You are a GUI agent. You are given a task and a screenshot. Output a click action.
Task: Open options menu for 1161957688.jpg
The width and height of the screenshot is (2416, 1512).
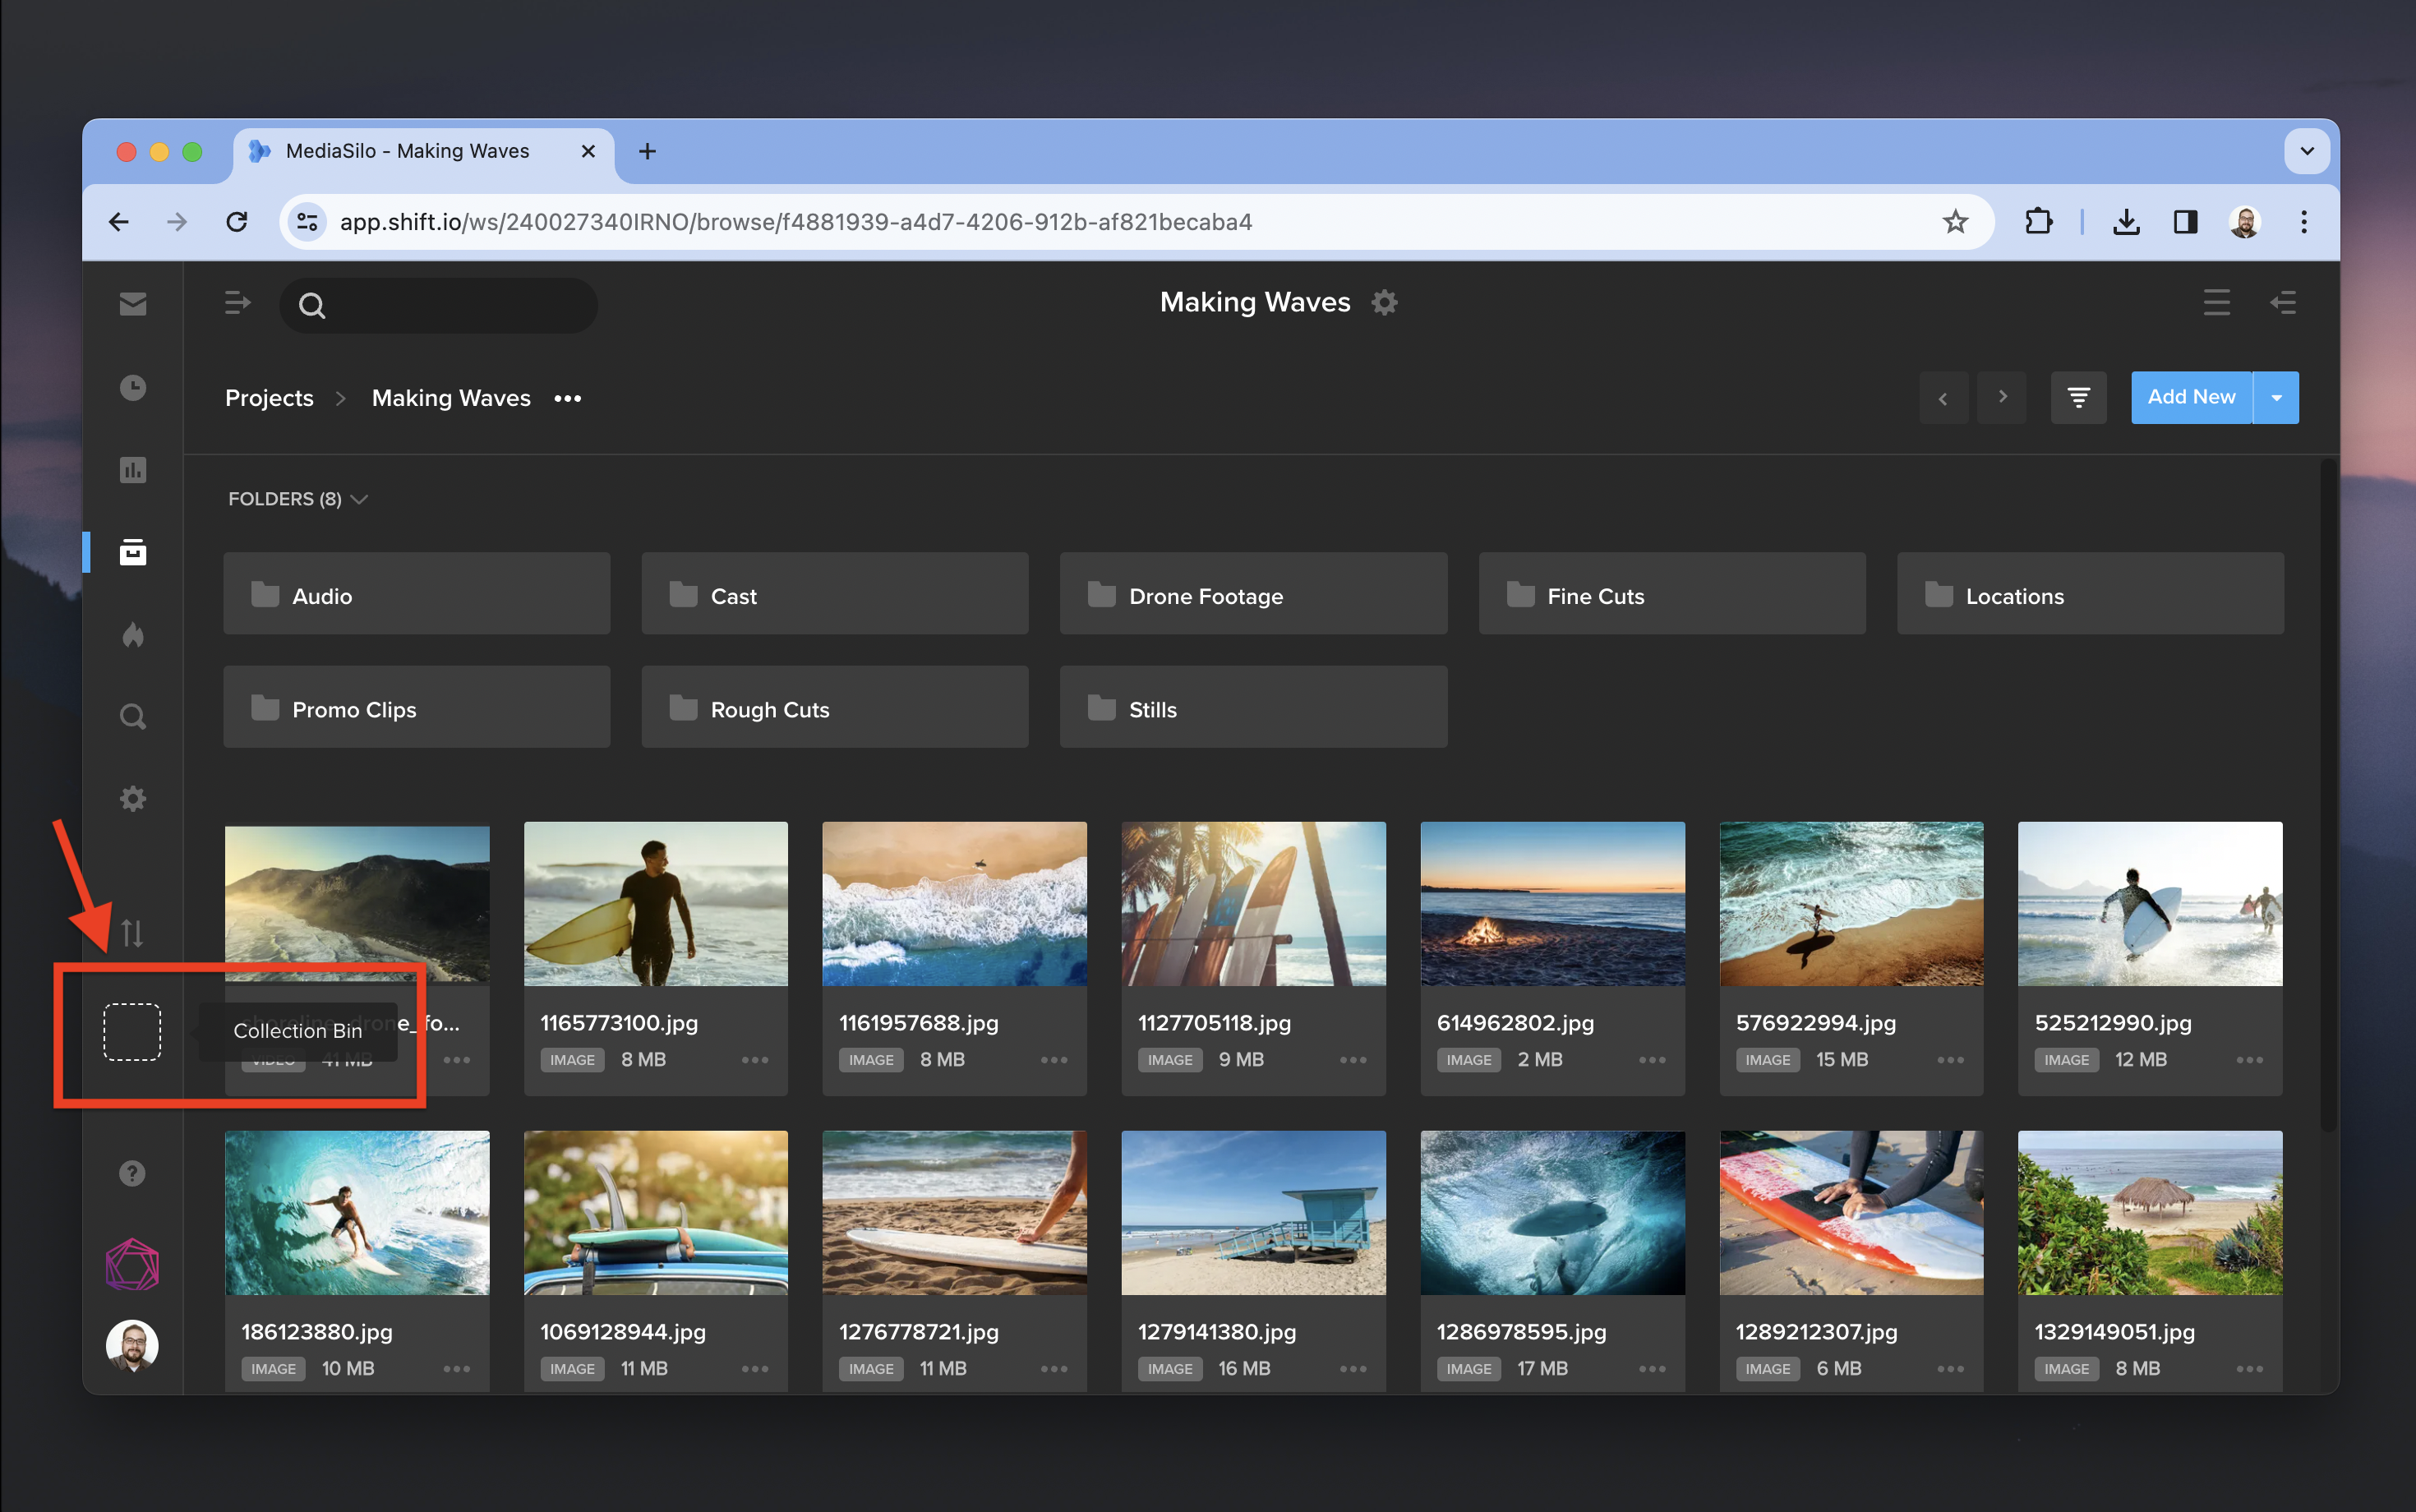pyautogui.click(x=1054, y=1060)
